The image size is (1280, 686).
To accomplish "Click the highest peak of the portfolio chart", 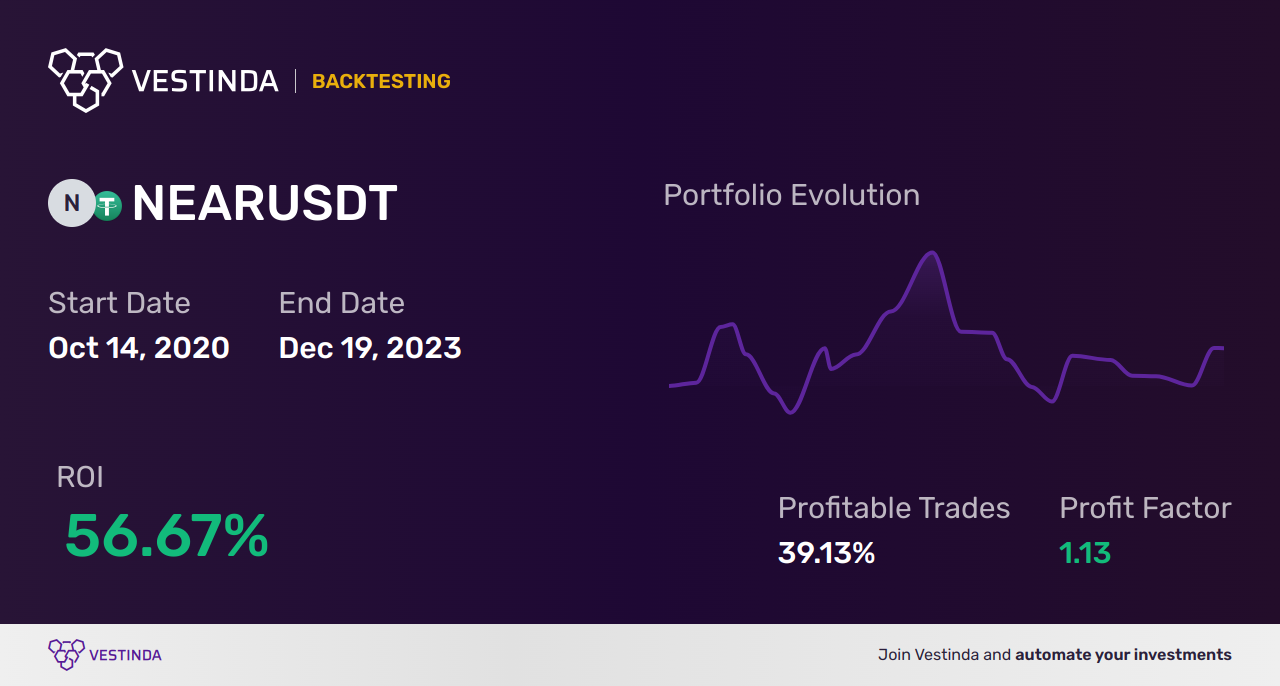I will [932, 253].
